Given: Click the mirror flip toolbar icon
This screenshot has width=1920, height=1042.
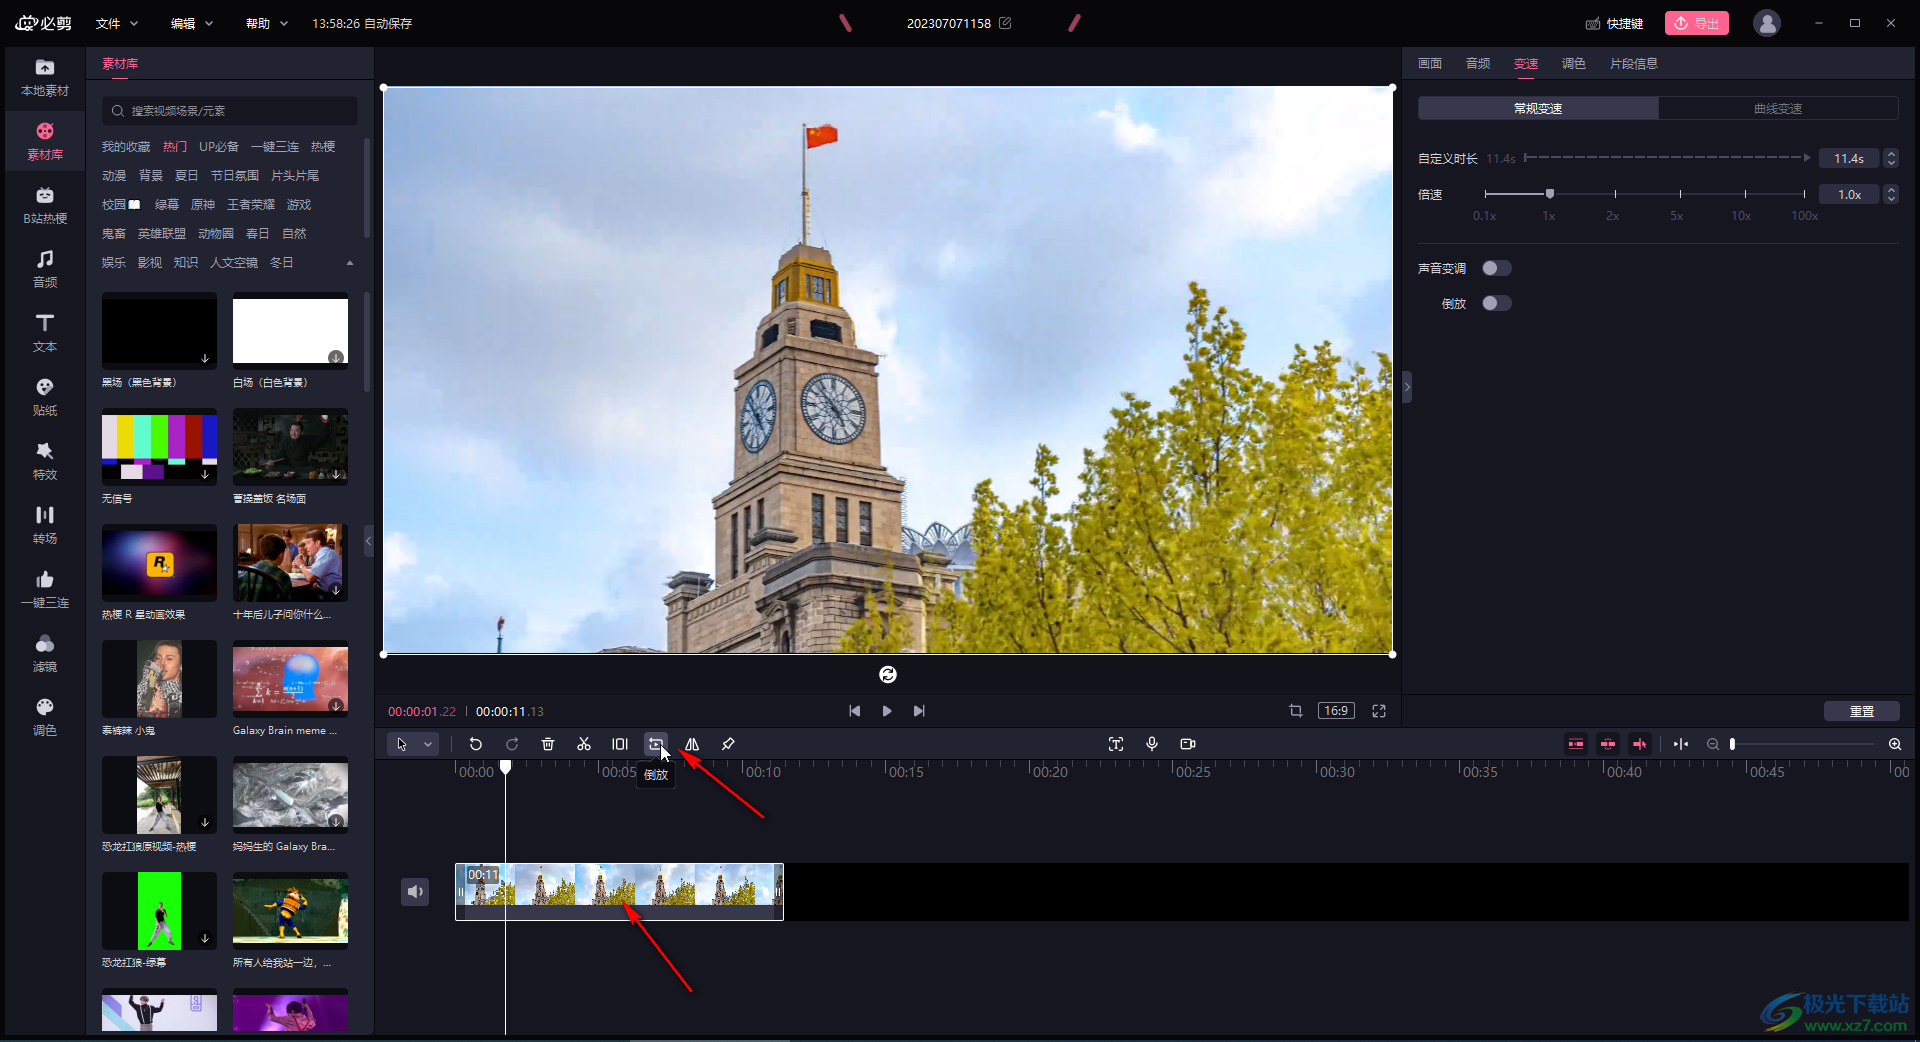Looking at the screenshot, I should 692,744.
